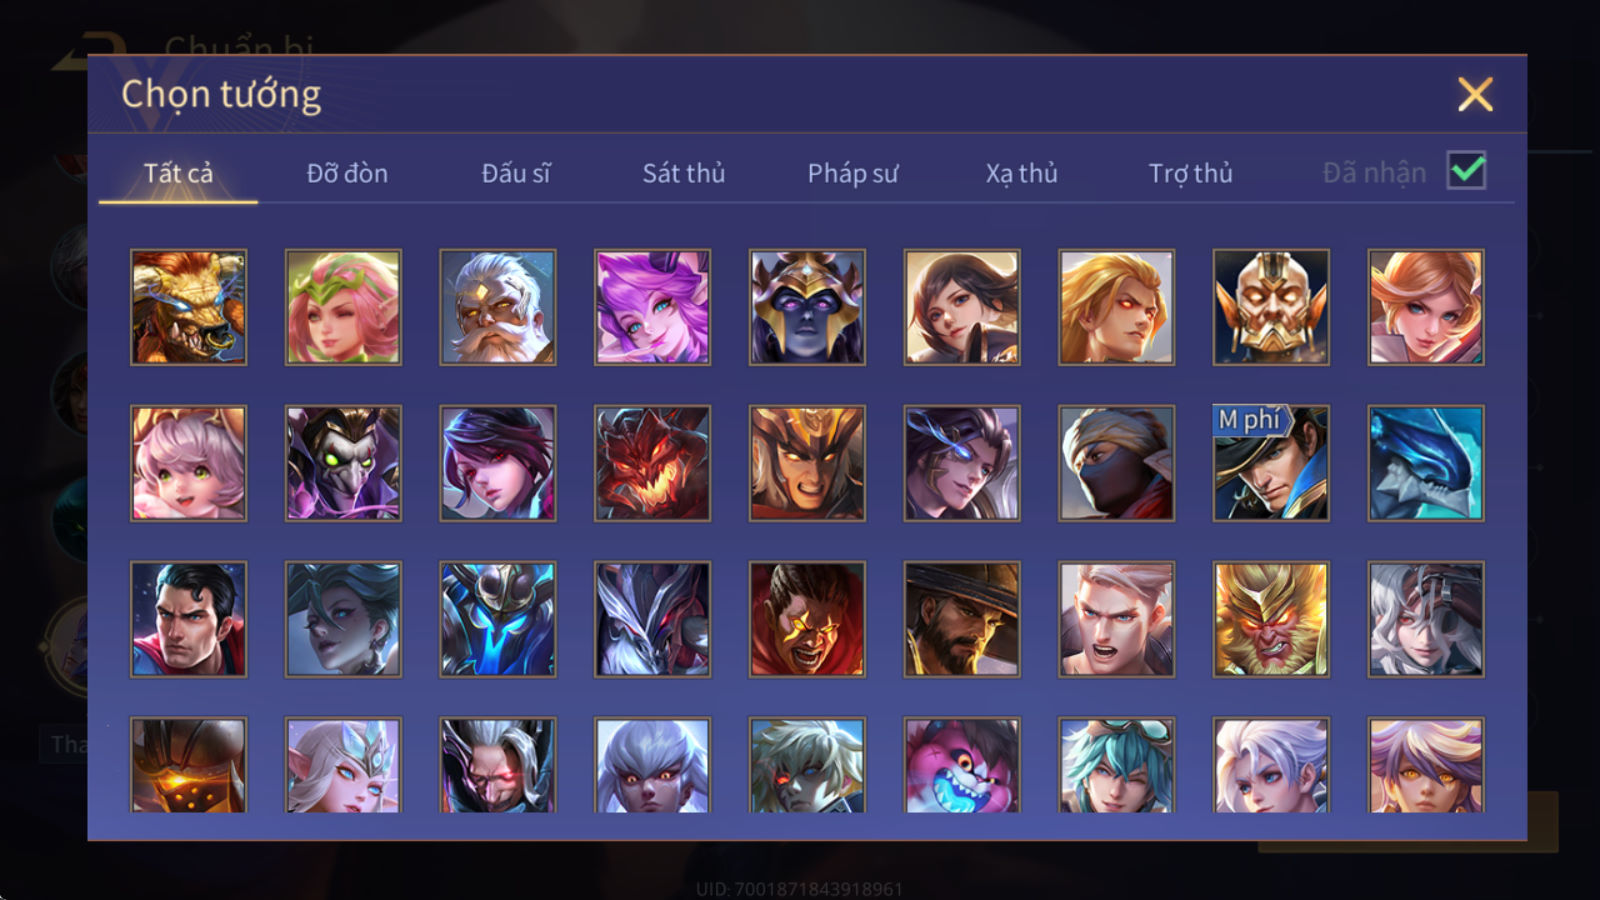
Task: Select the red demon face hero portrait
Action: tap(653, 463)
